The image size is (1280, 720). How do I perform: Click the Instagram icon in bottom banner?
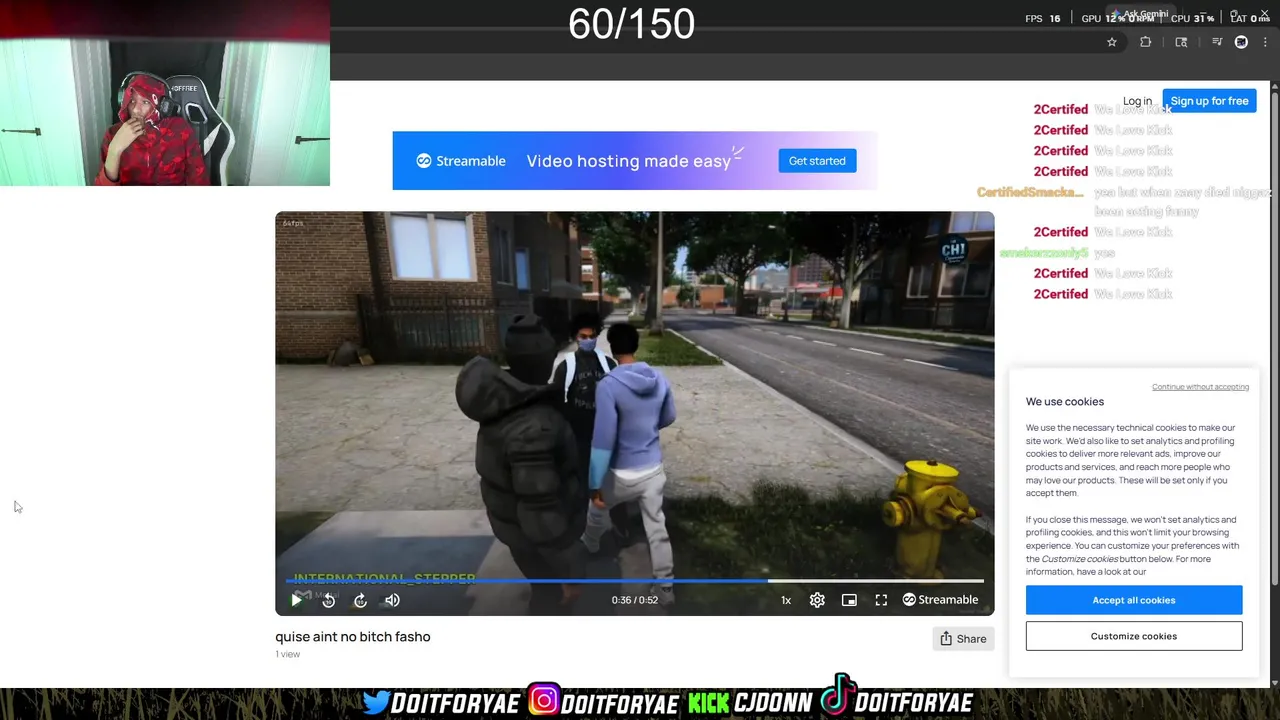543,701
